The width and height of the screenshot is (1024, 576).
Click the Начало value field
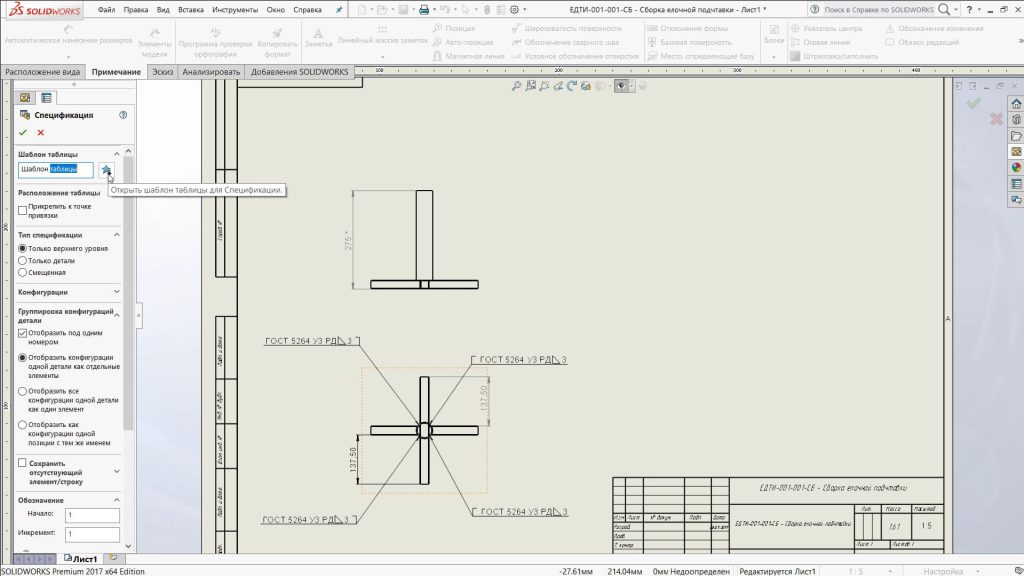tap(92, 515)
